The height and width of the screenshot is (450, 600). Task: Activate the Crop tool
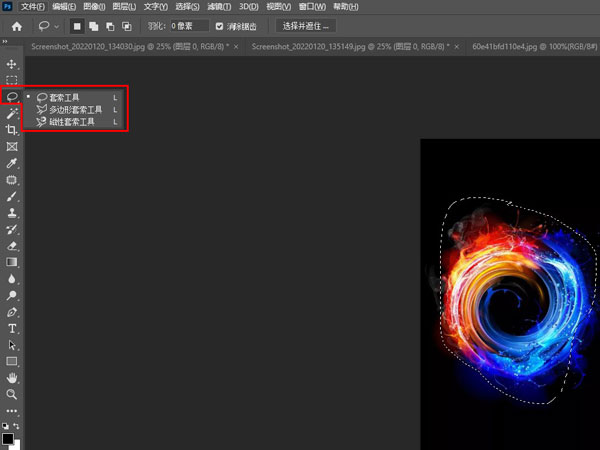(x=12, y=130)
